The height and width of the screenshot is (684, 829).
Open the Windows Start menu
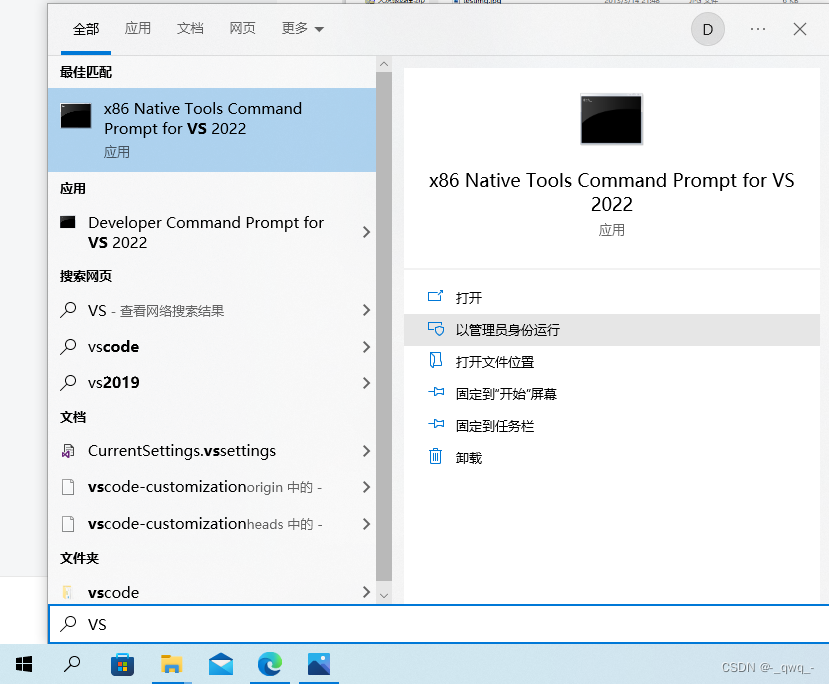24,664
